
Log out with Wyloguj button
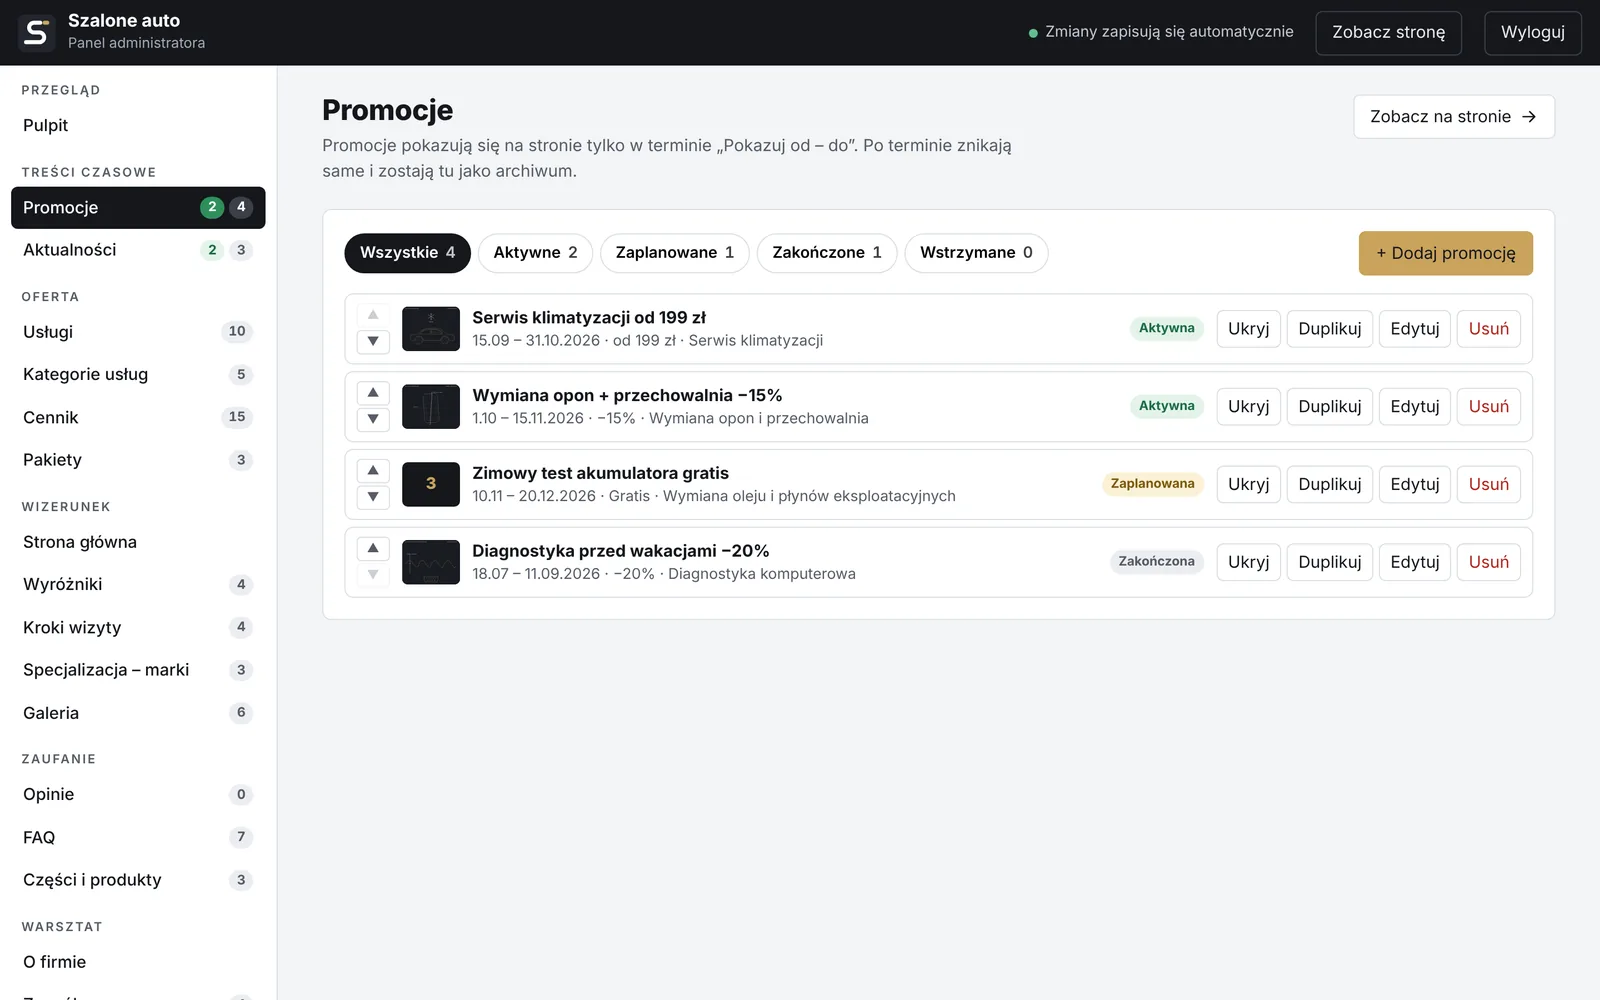pos(1533,33)
